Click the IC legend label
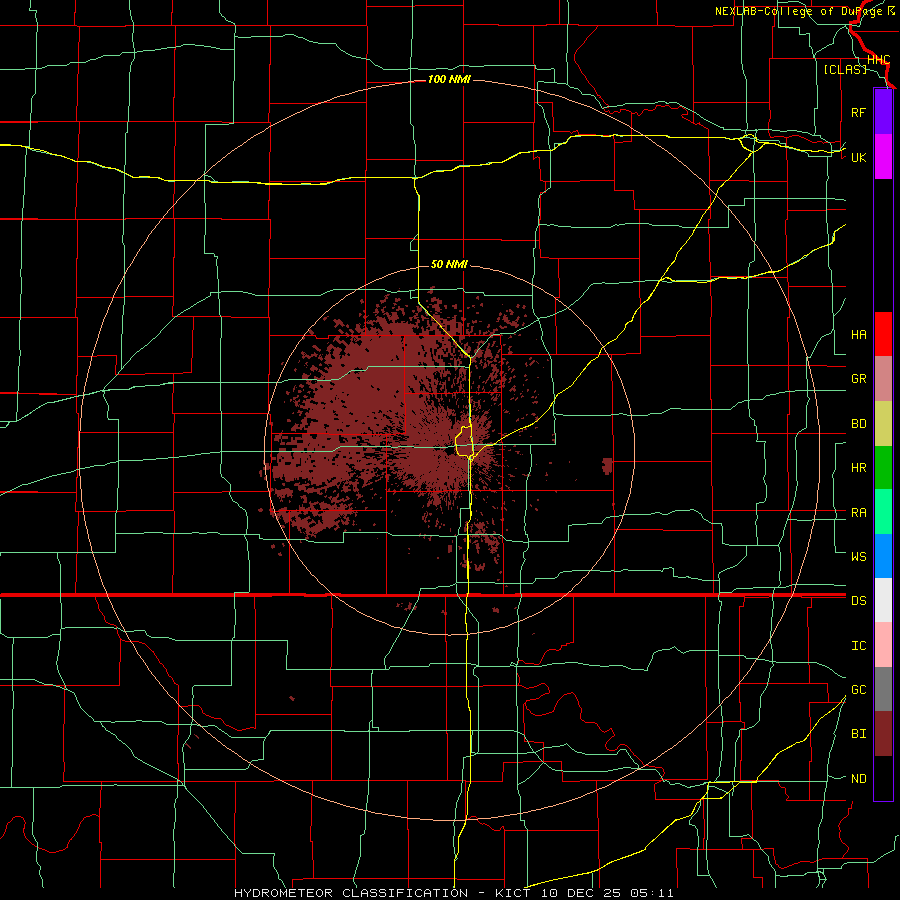This screenshot has width=900, height=900. click(858, 646)
